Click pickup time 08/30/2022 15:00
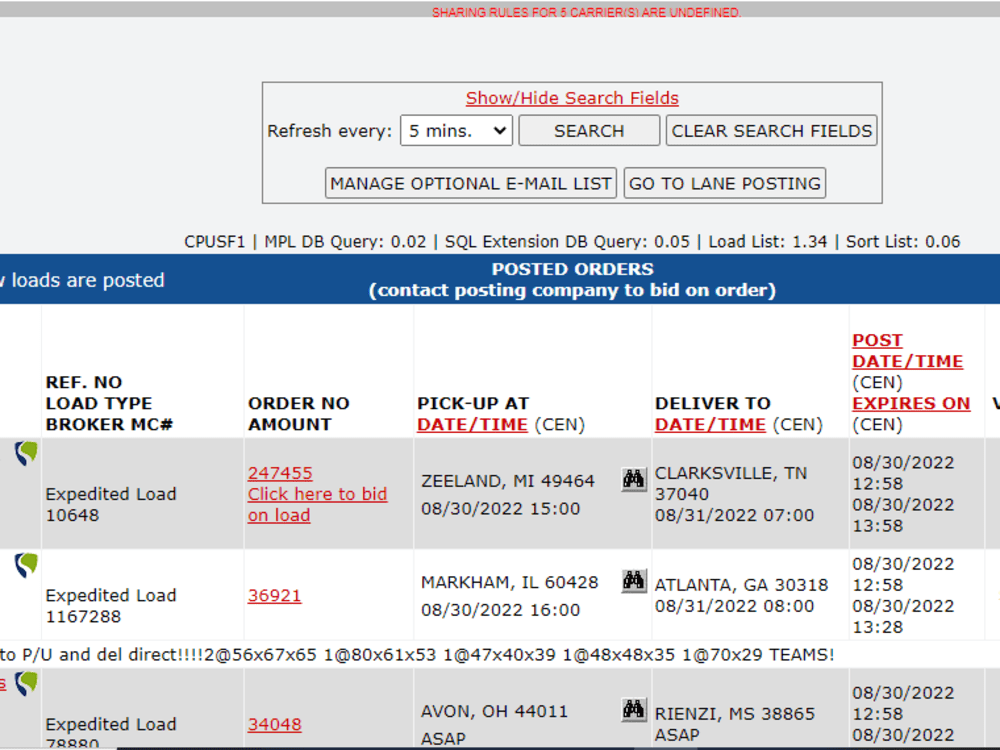The height and width of the screenshot is (750, 1000). pyautogui.click(x=501, y=509)
